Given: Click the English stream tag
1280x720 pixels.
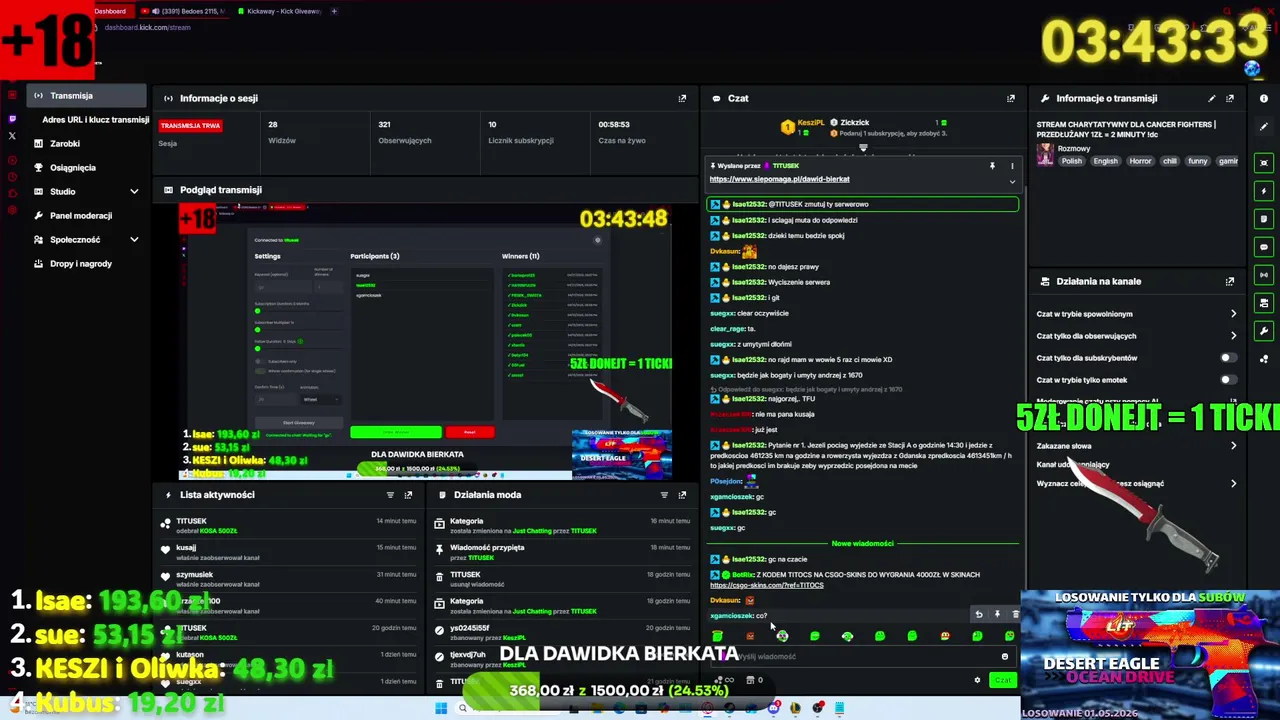Looking at the screenshot, I should tap(1105, 161).
